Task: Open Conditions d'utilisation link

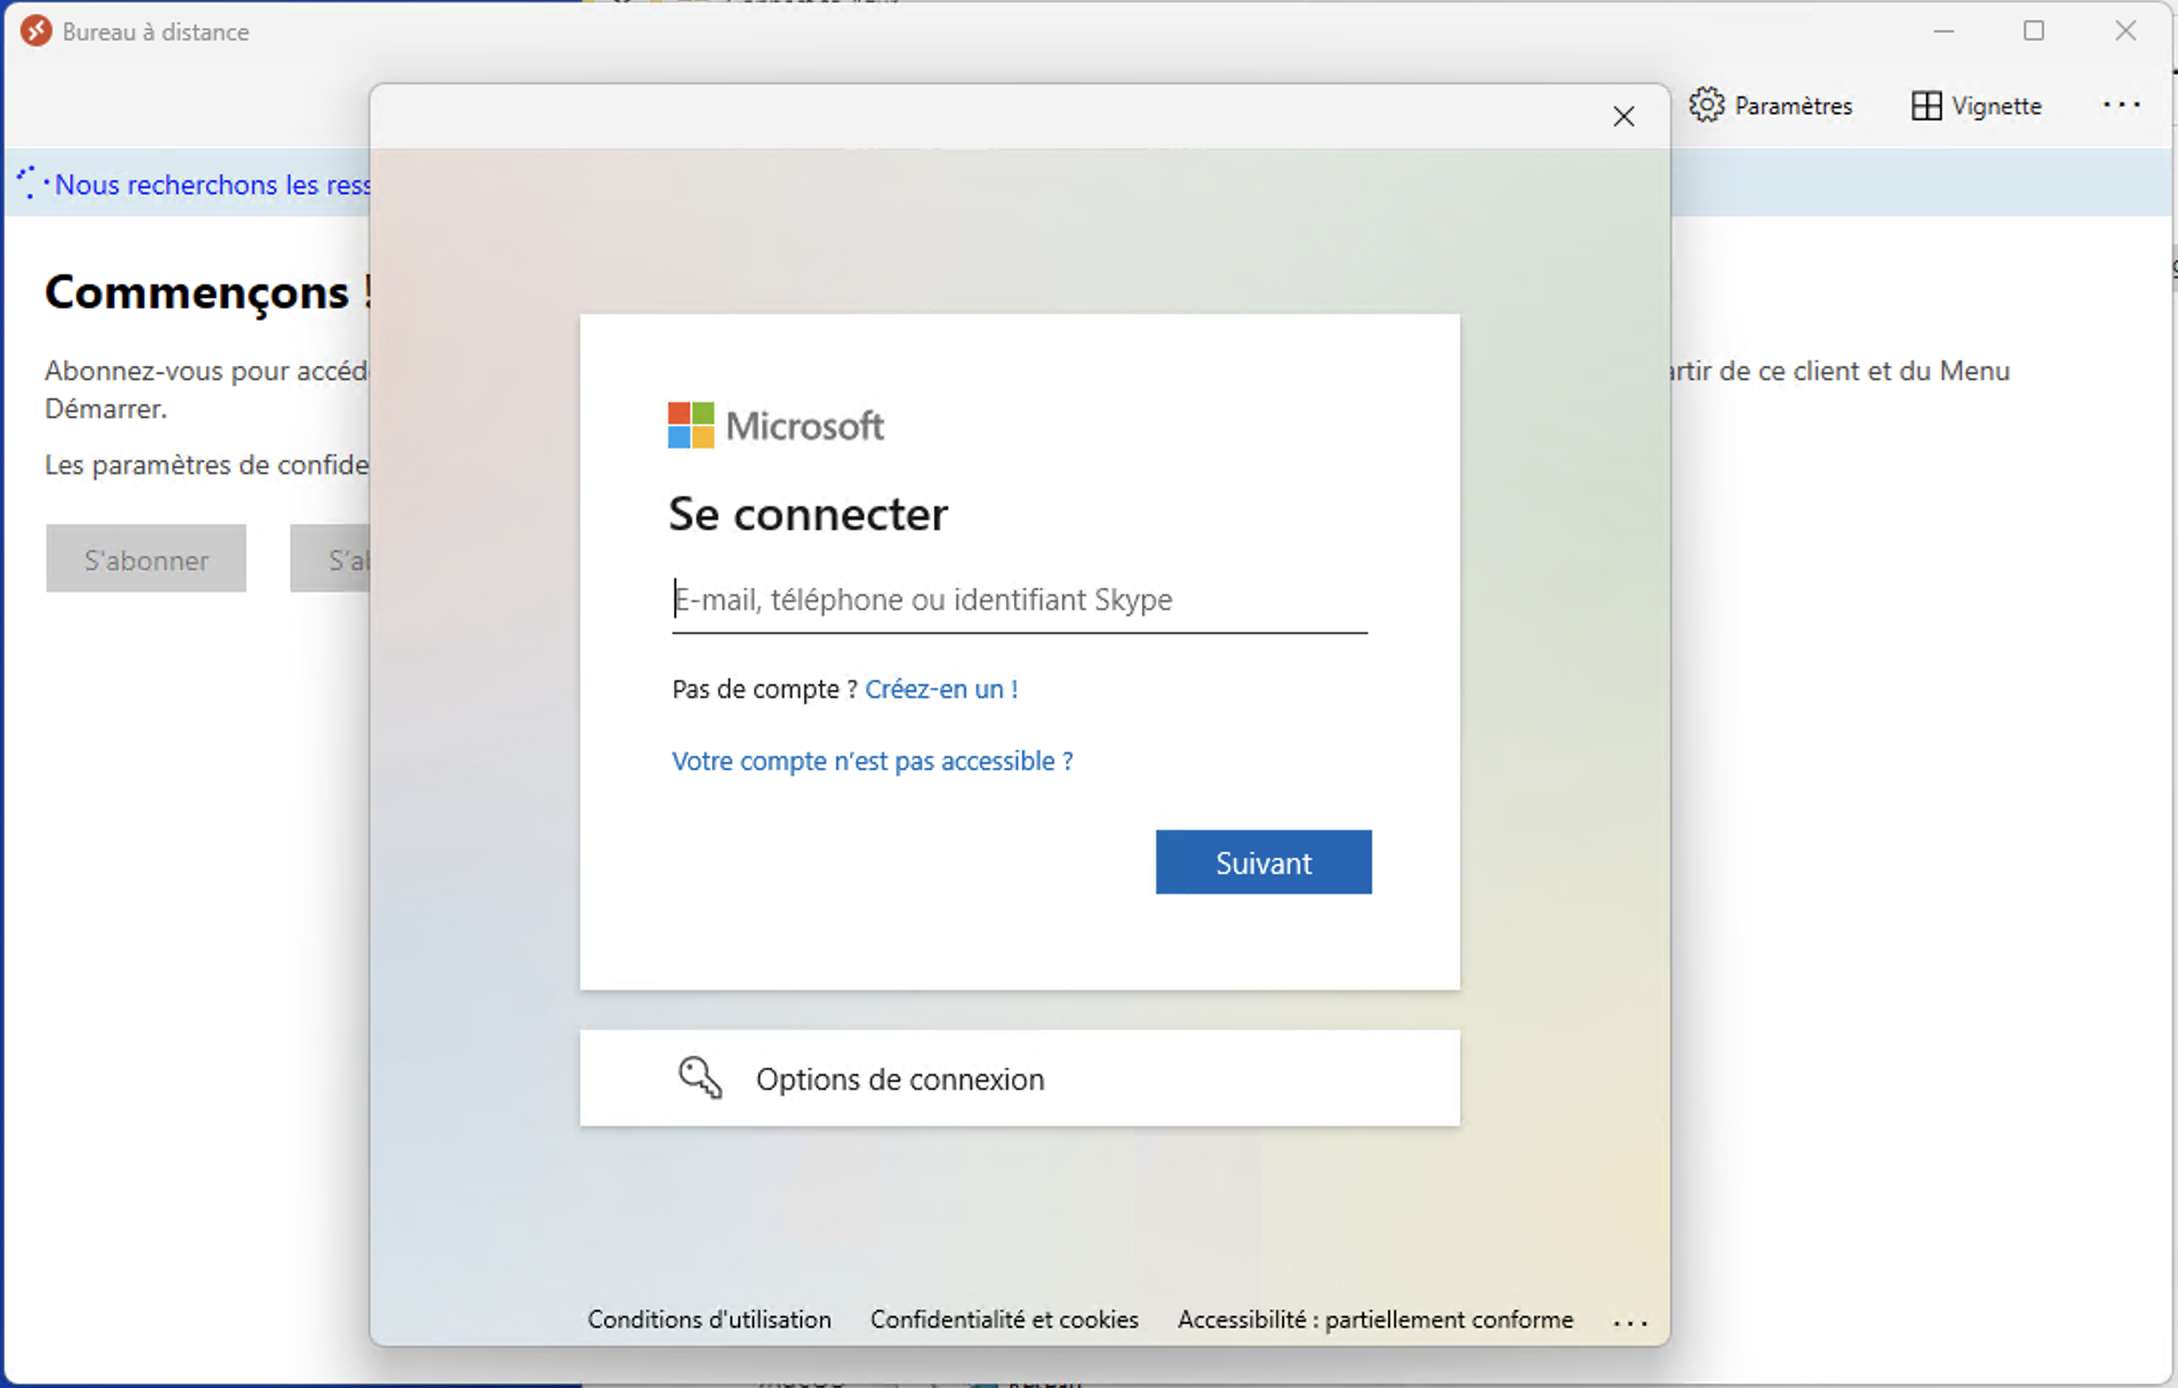Action: click(x=709, y=1320)
